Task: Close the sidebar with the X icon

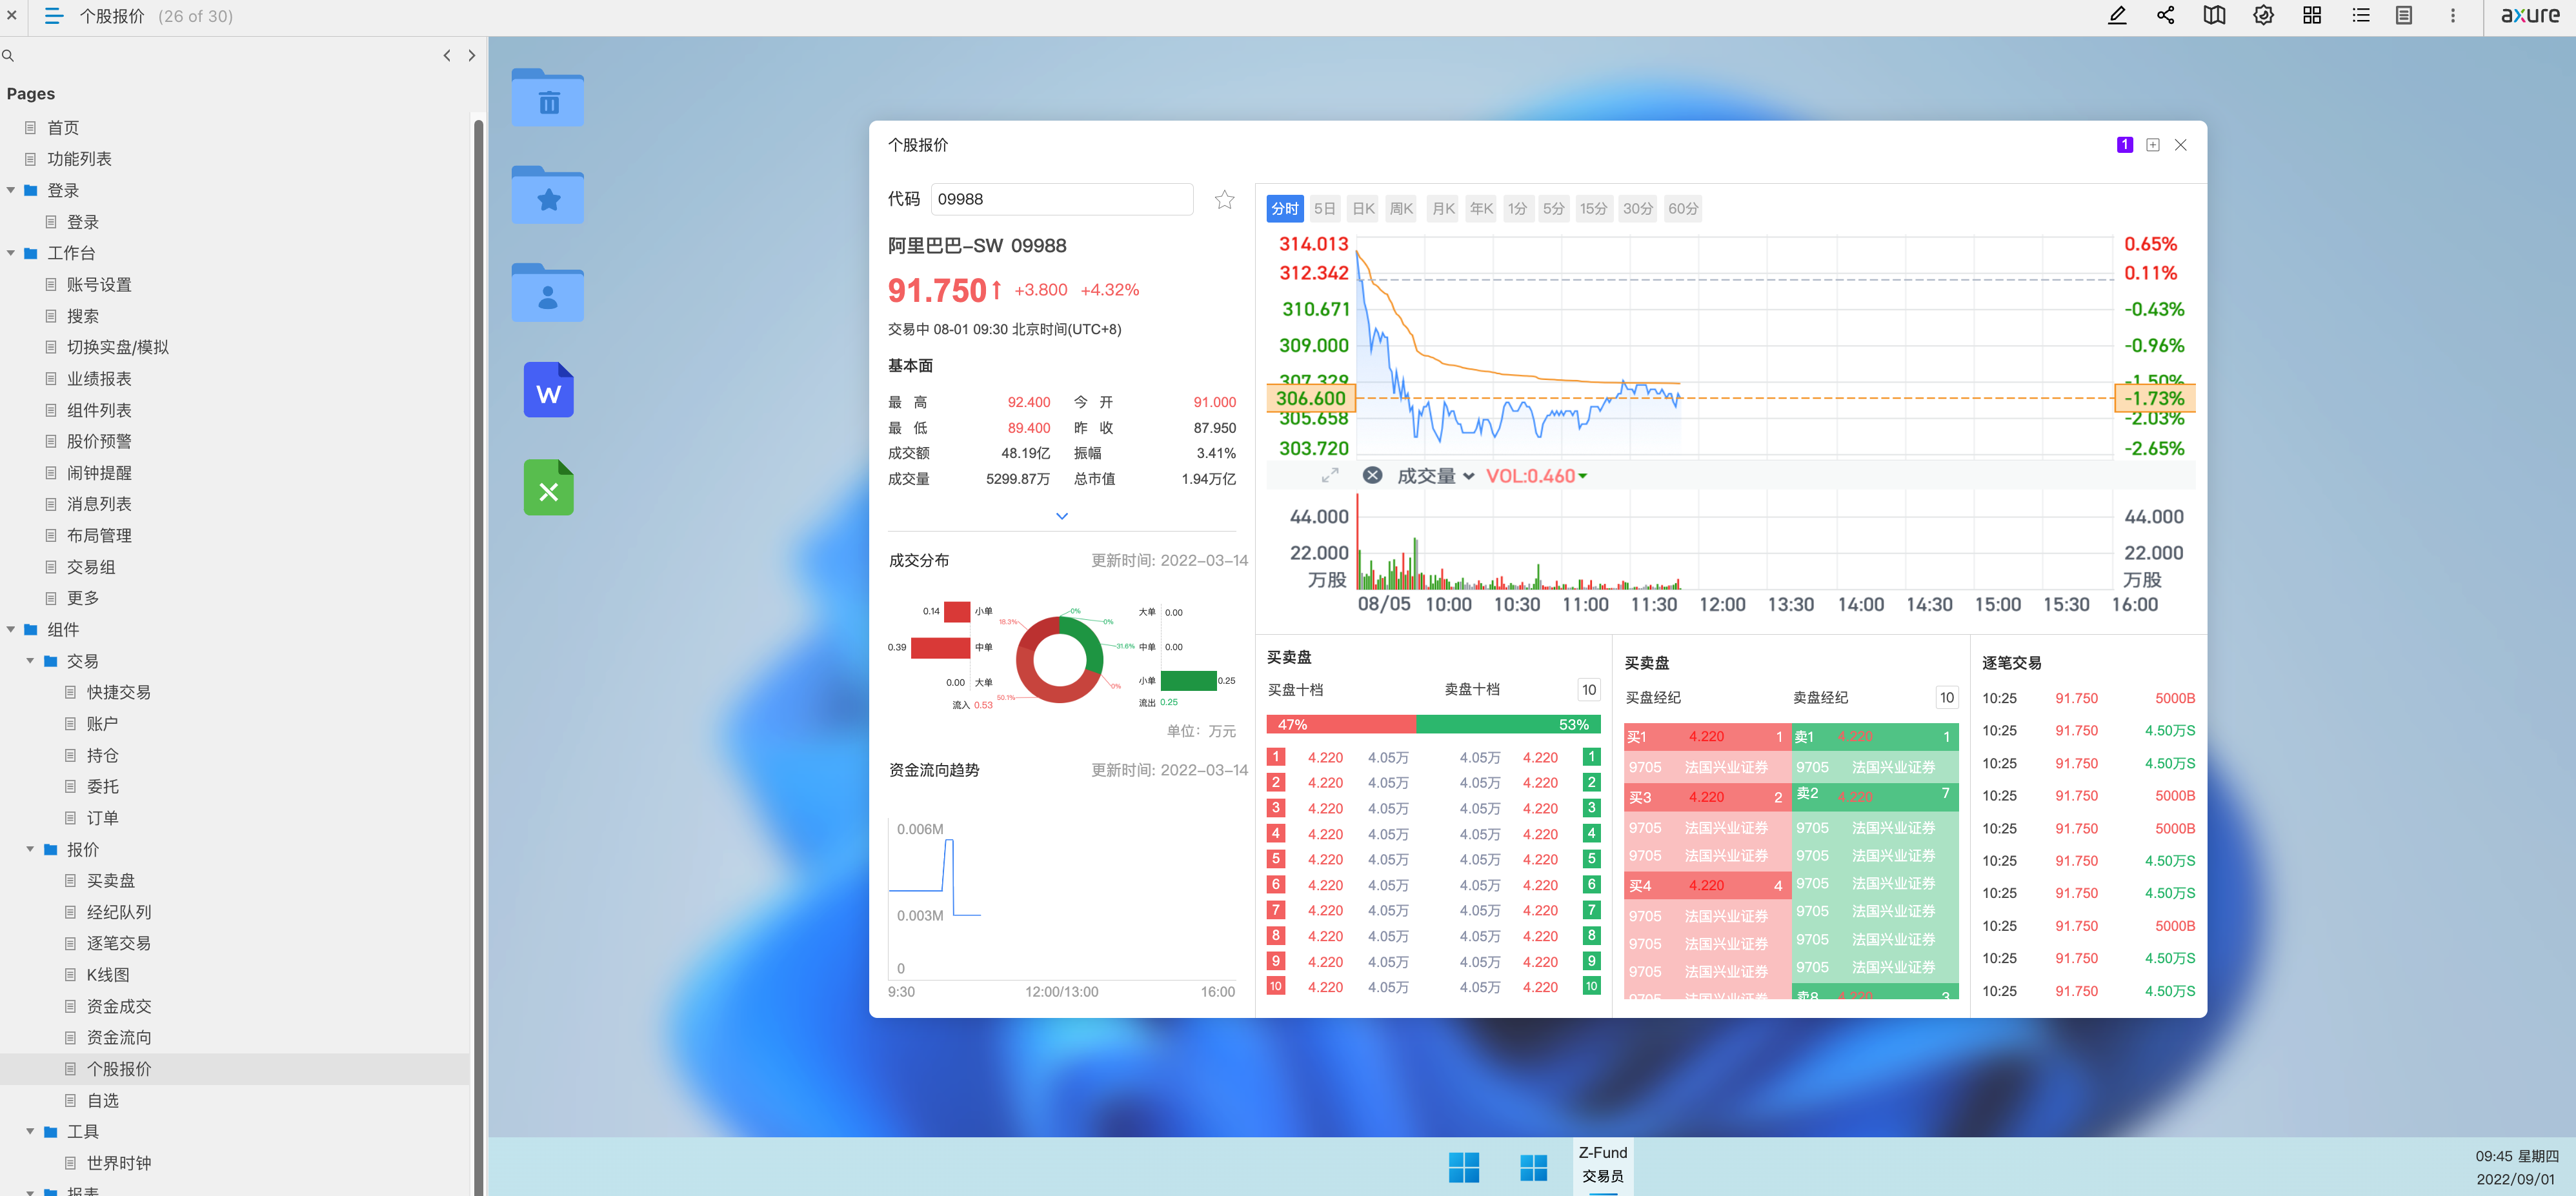Action: [x=12, y=16]
